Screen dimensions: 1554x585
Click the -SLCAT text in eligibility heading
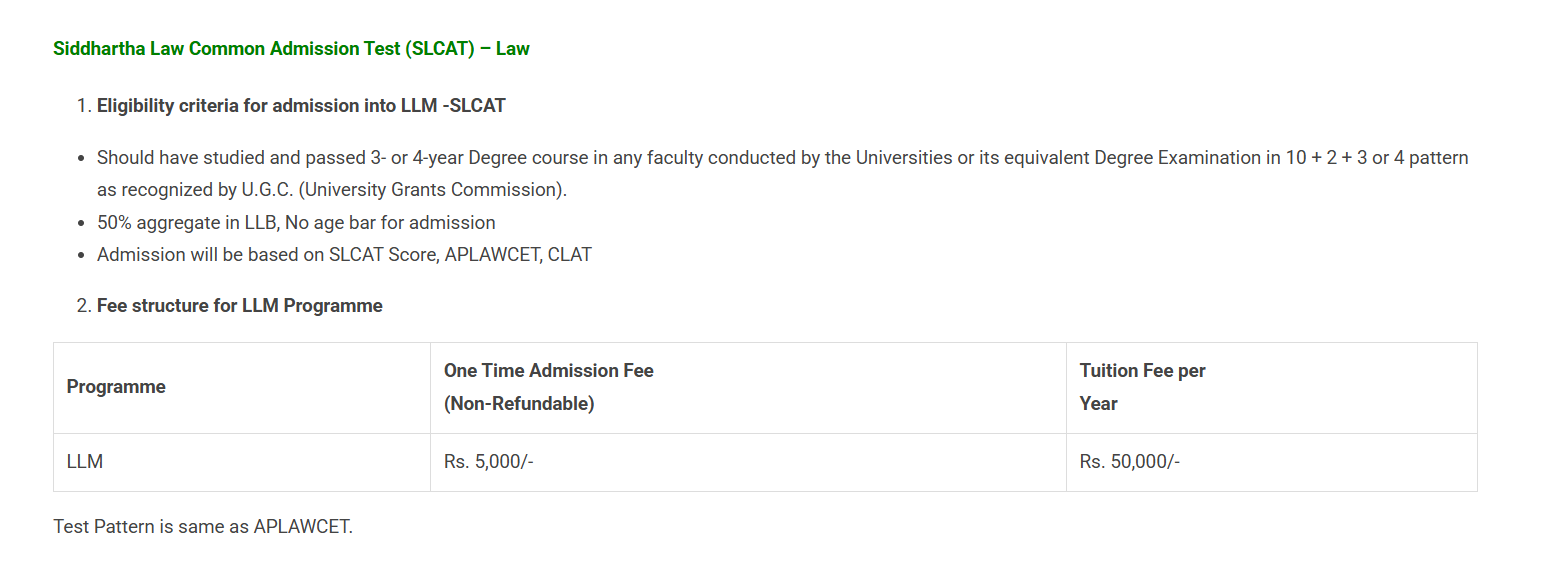click(474, 105)
